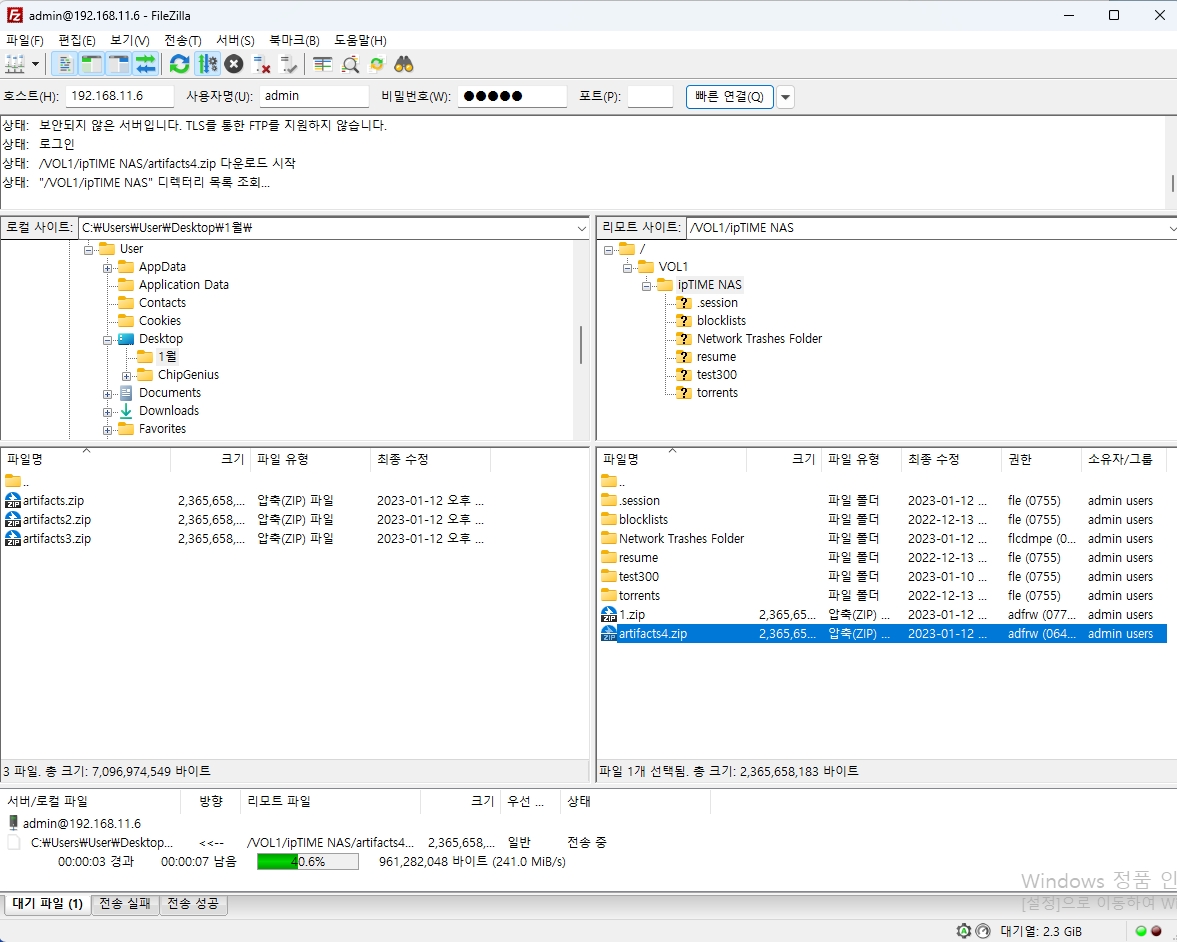Toggle transfer queue display icon
The width and height of the screenshot is (1177, 942).
click(146, 65)
